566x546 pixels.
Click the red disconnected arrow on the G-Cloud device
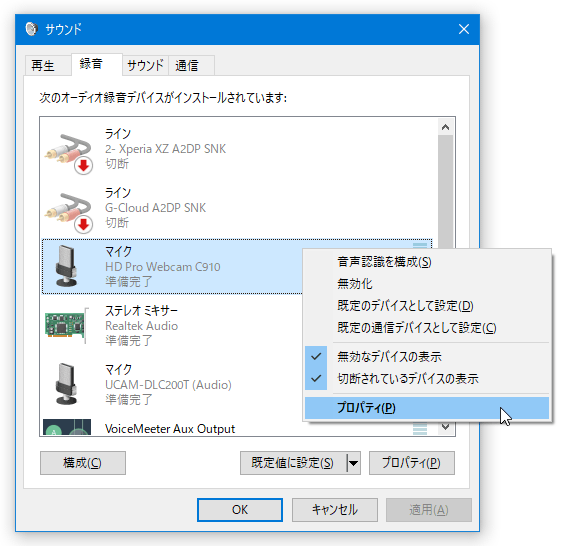tap(84, 224)
